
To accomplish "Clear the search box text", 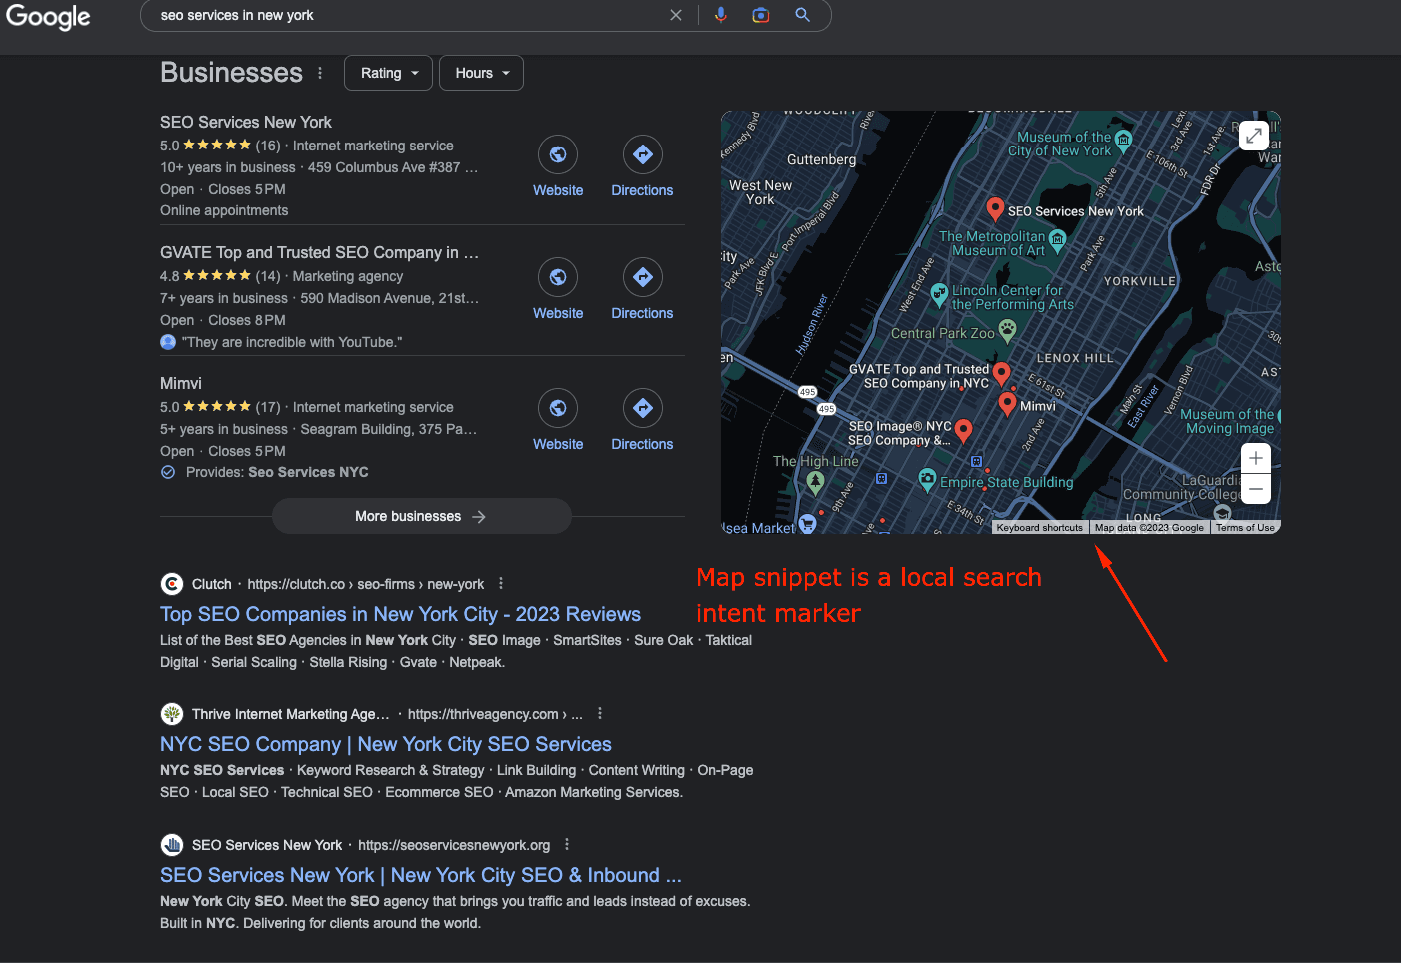I will [x=676, y=15].
